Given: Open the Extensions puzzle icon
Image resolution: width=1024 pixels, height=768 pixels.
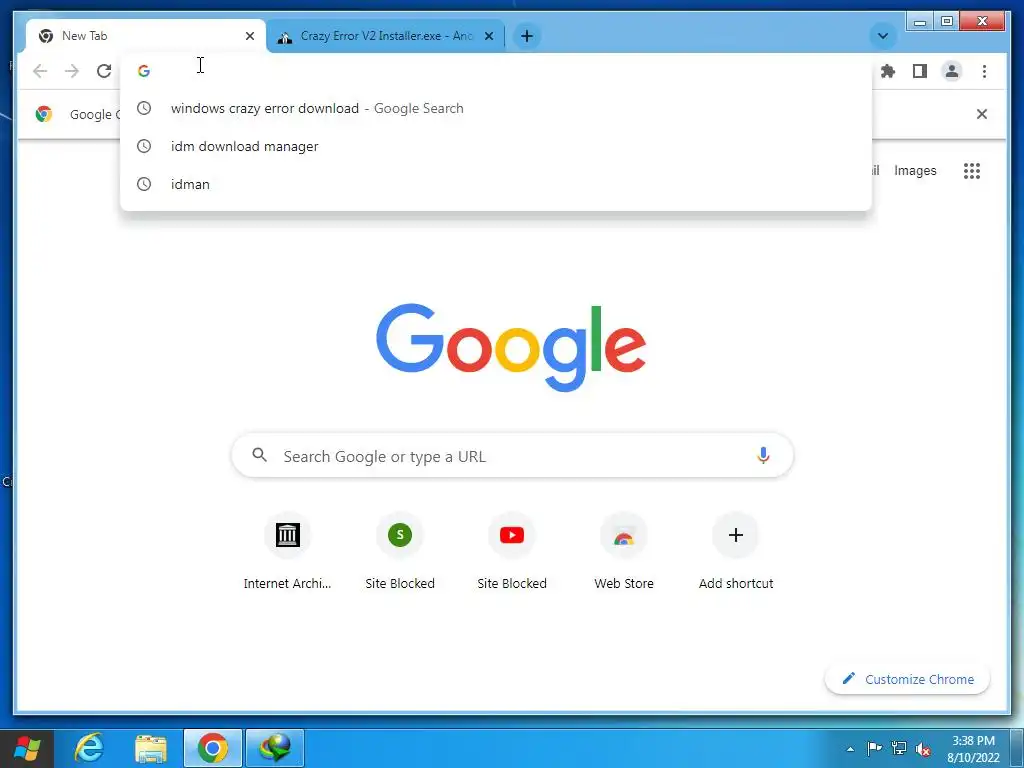Looking at the screenshot, I should click(888, 71).
